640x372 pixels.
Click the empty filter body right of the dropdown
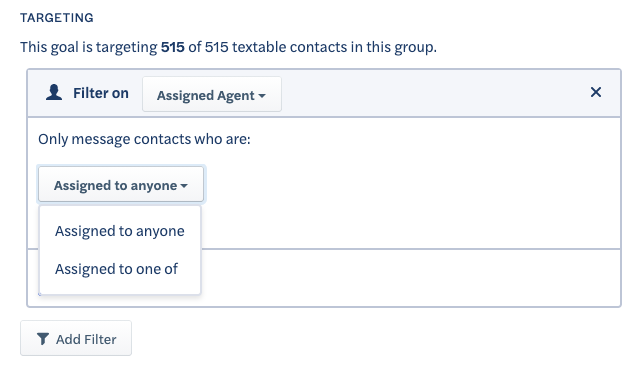408,184
